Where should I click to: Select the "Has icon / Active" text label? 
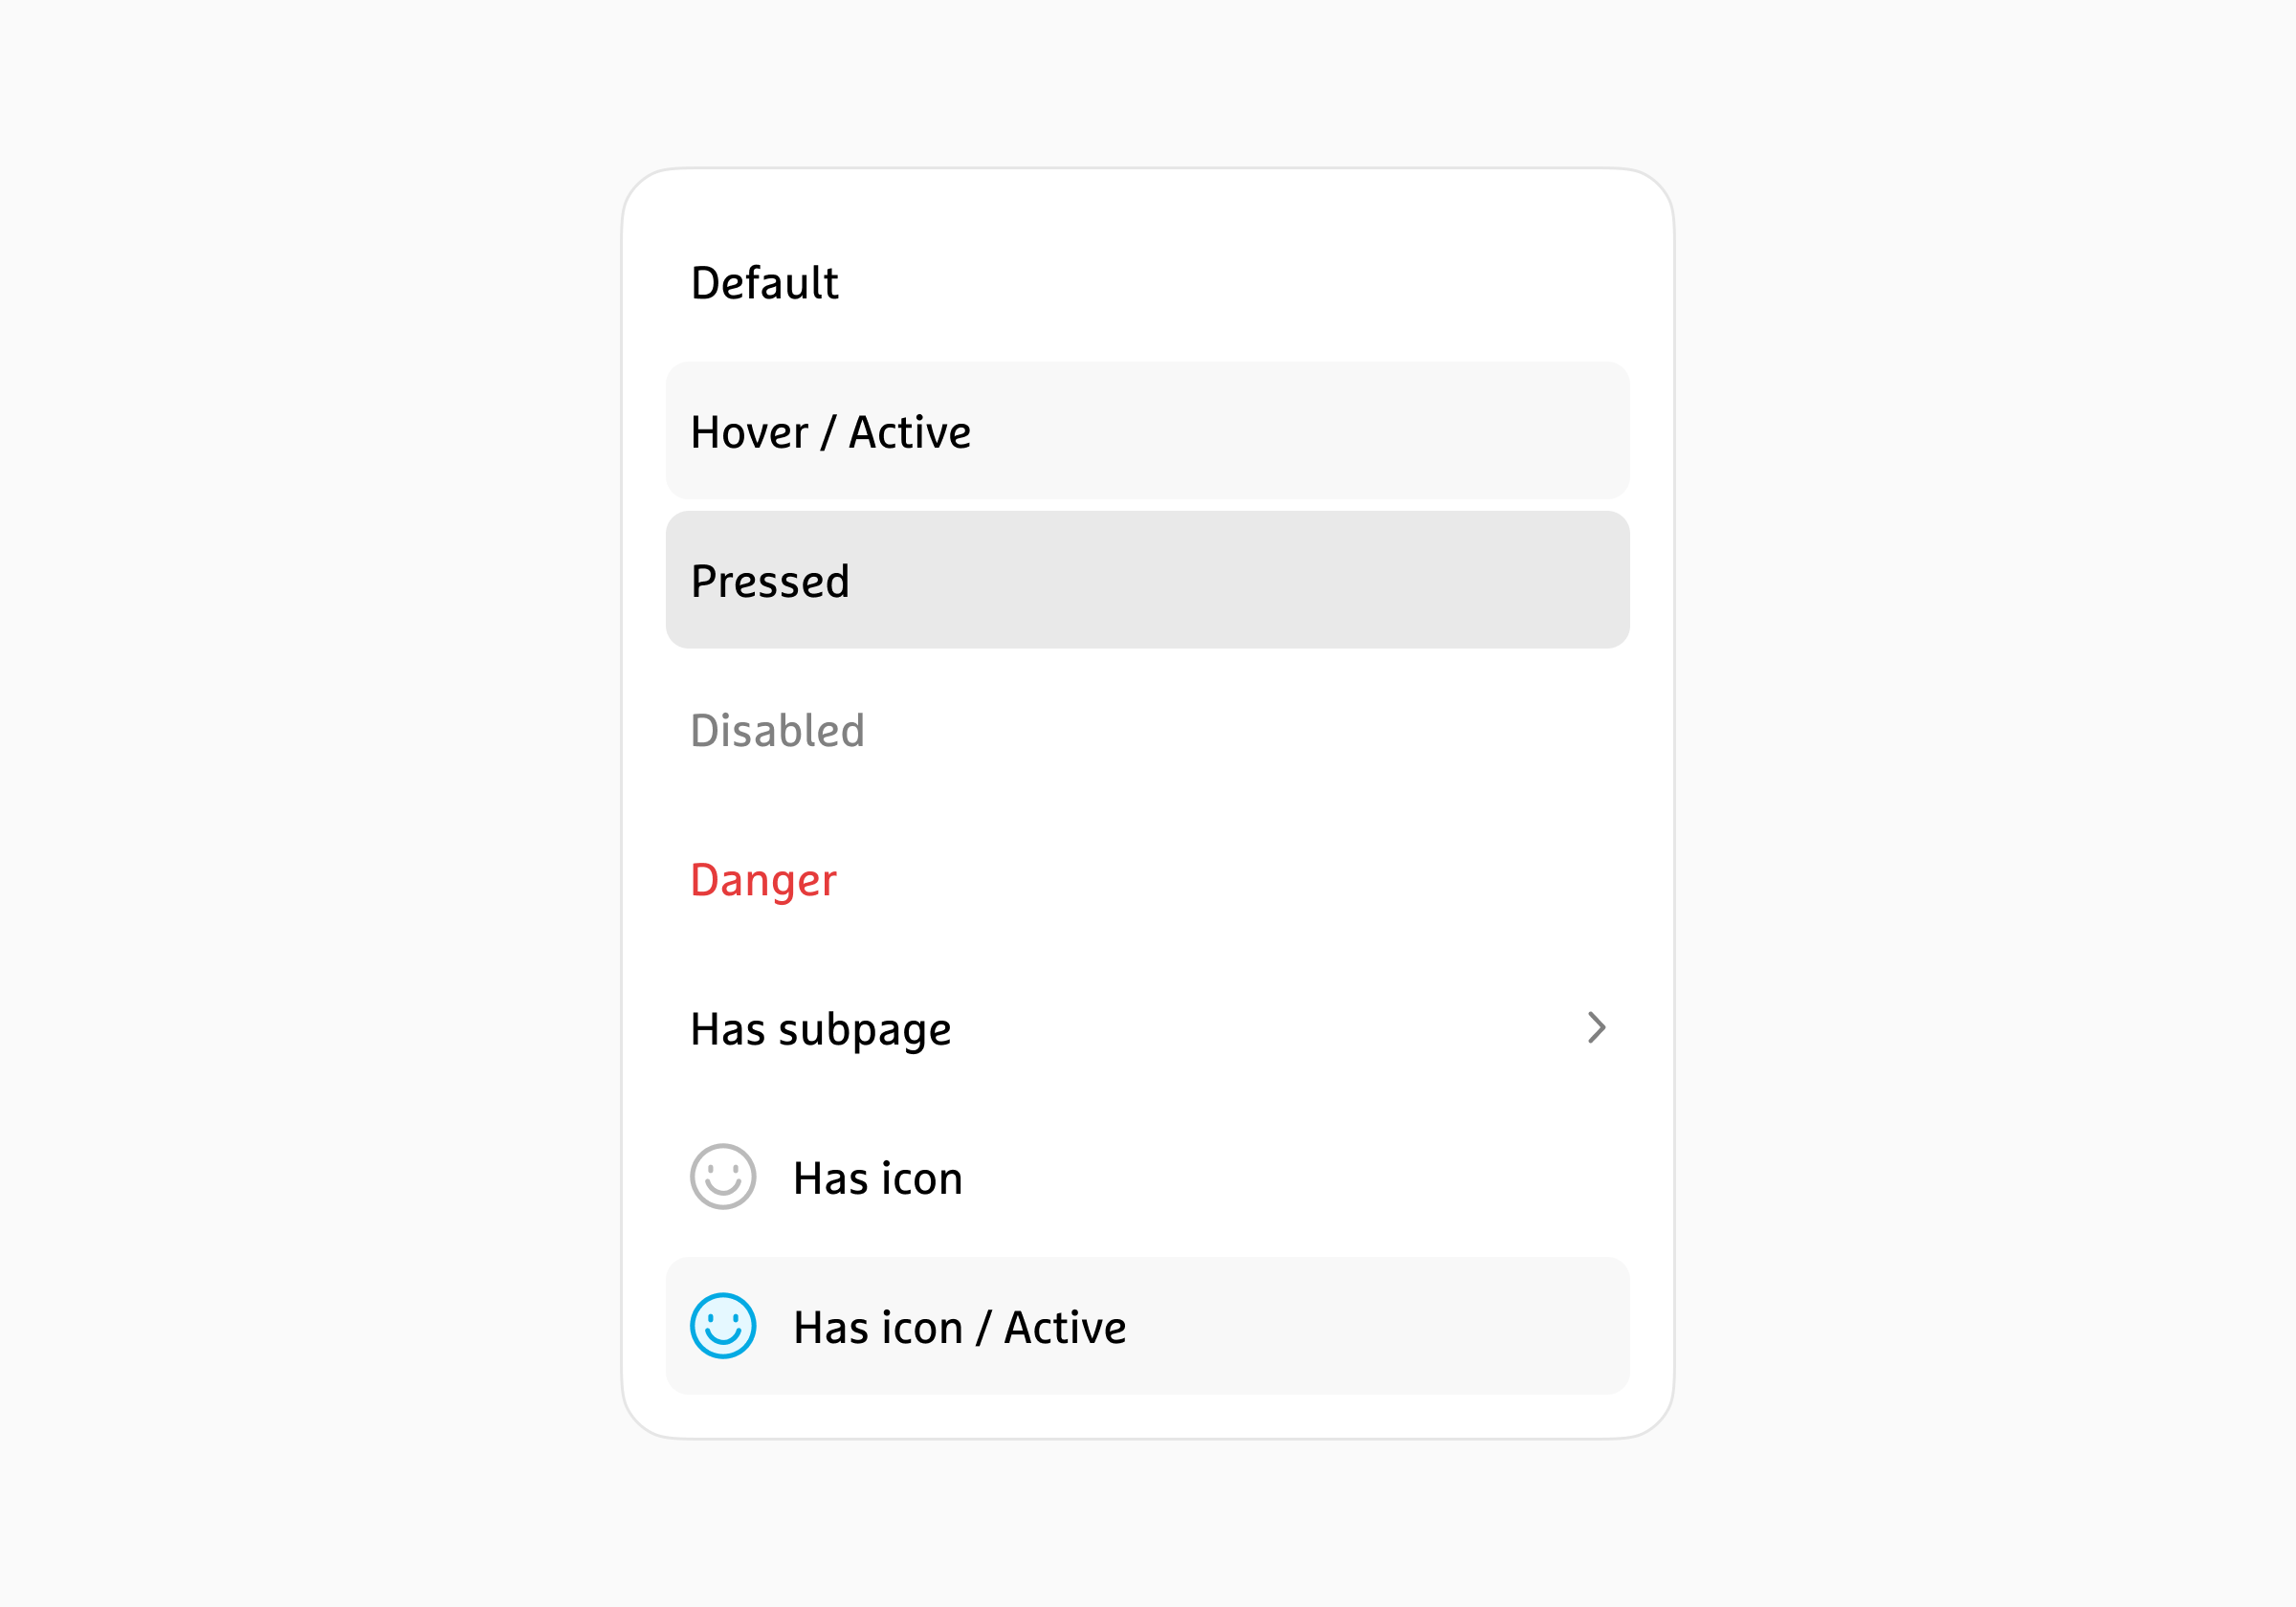(959, 1327)
